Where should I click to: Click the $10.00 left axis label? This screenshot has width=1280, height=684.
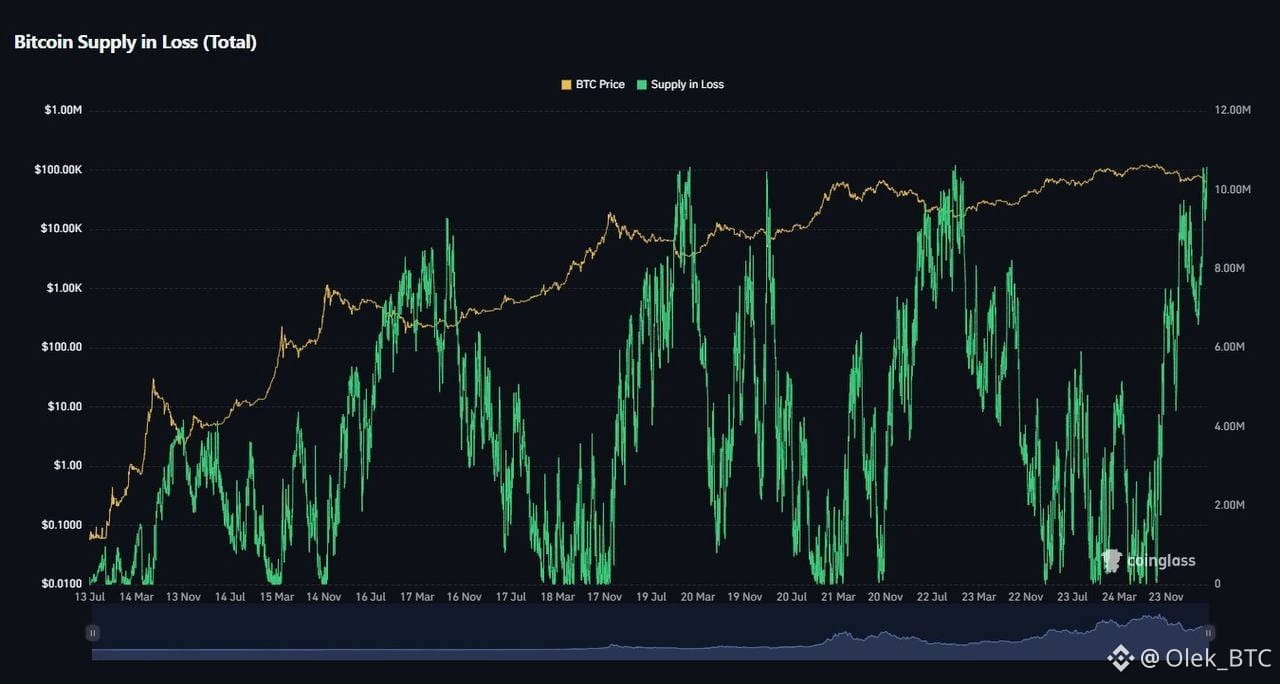pos(65,407)
